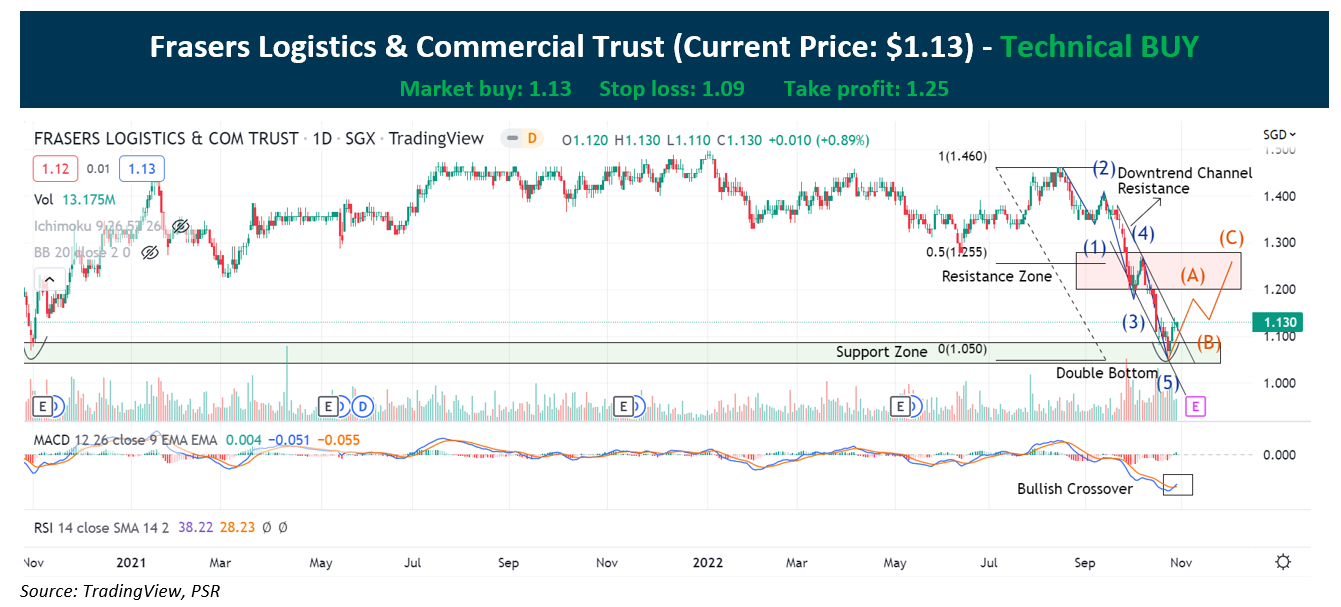This screenshot has height=607, width=1341.
Task: Open the May 2021 earnings E marker
Action: (327, 406)
